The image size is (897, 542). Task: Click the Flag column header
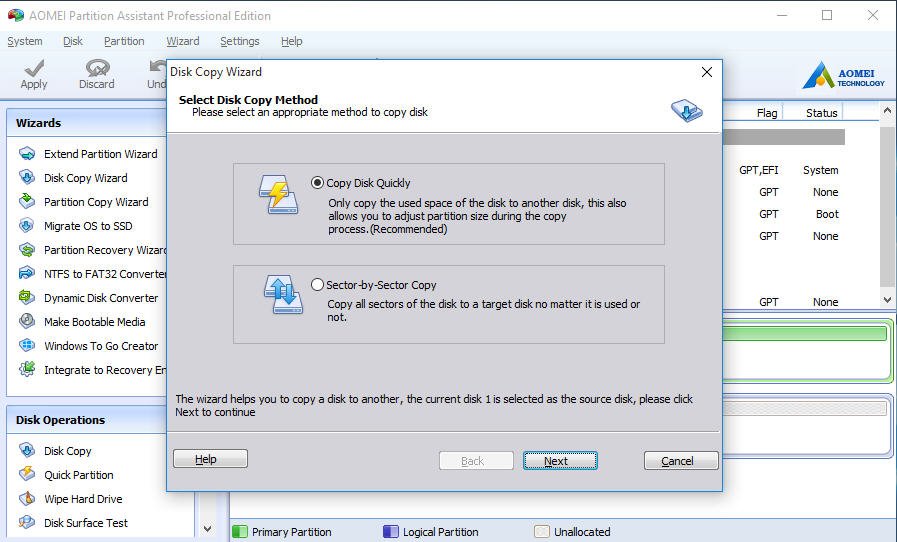[767, 113]
